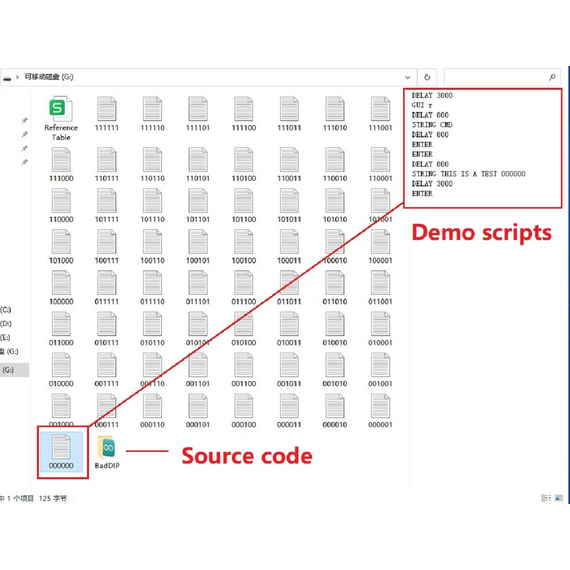Screen dimensions: 570x570
Task: Select the 001001 file
Action: tap(380, 370)
